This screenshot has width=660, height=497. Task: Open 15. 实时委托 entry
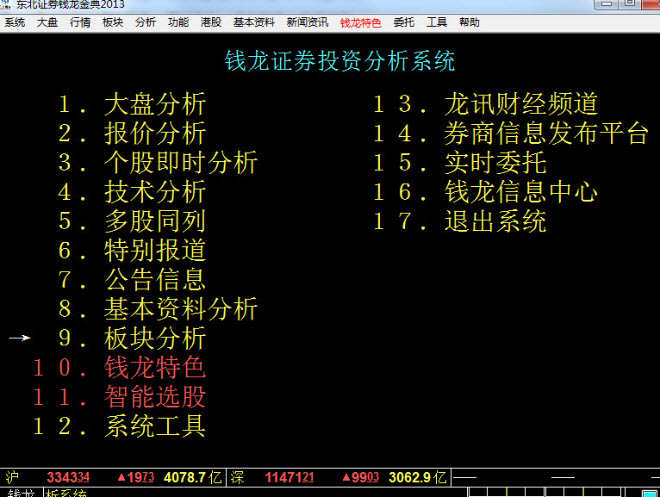pos(460,162)
